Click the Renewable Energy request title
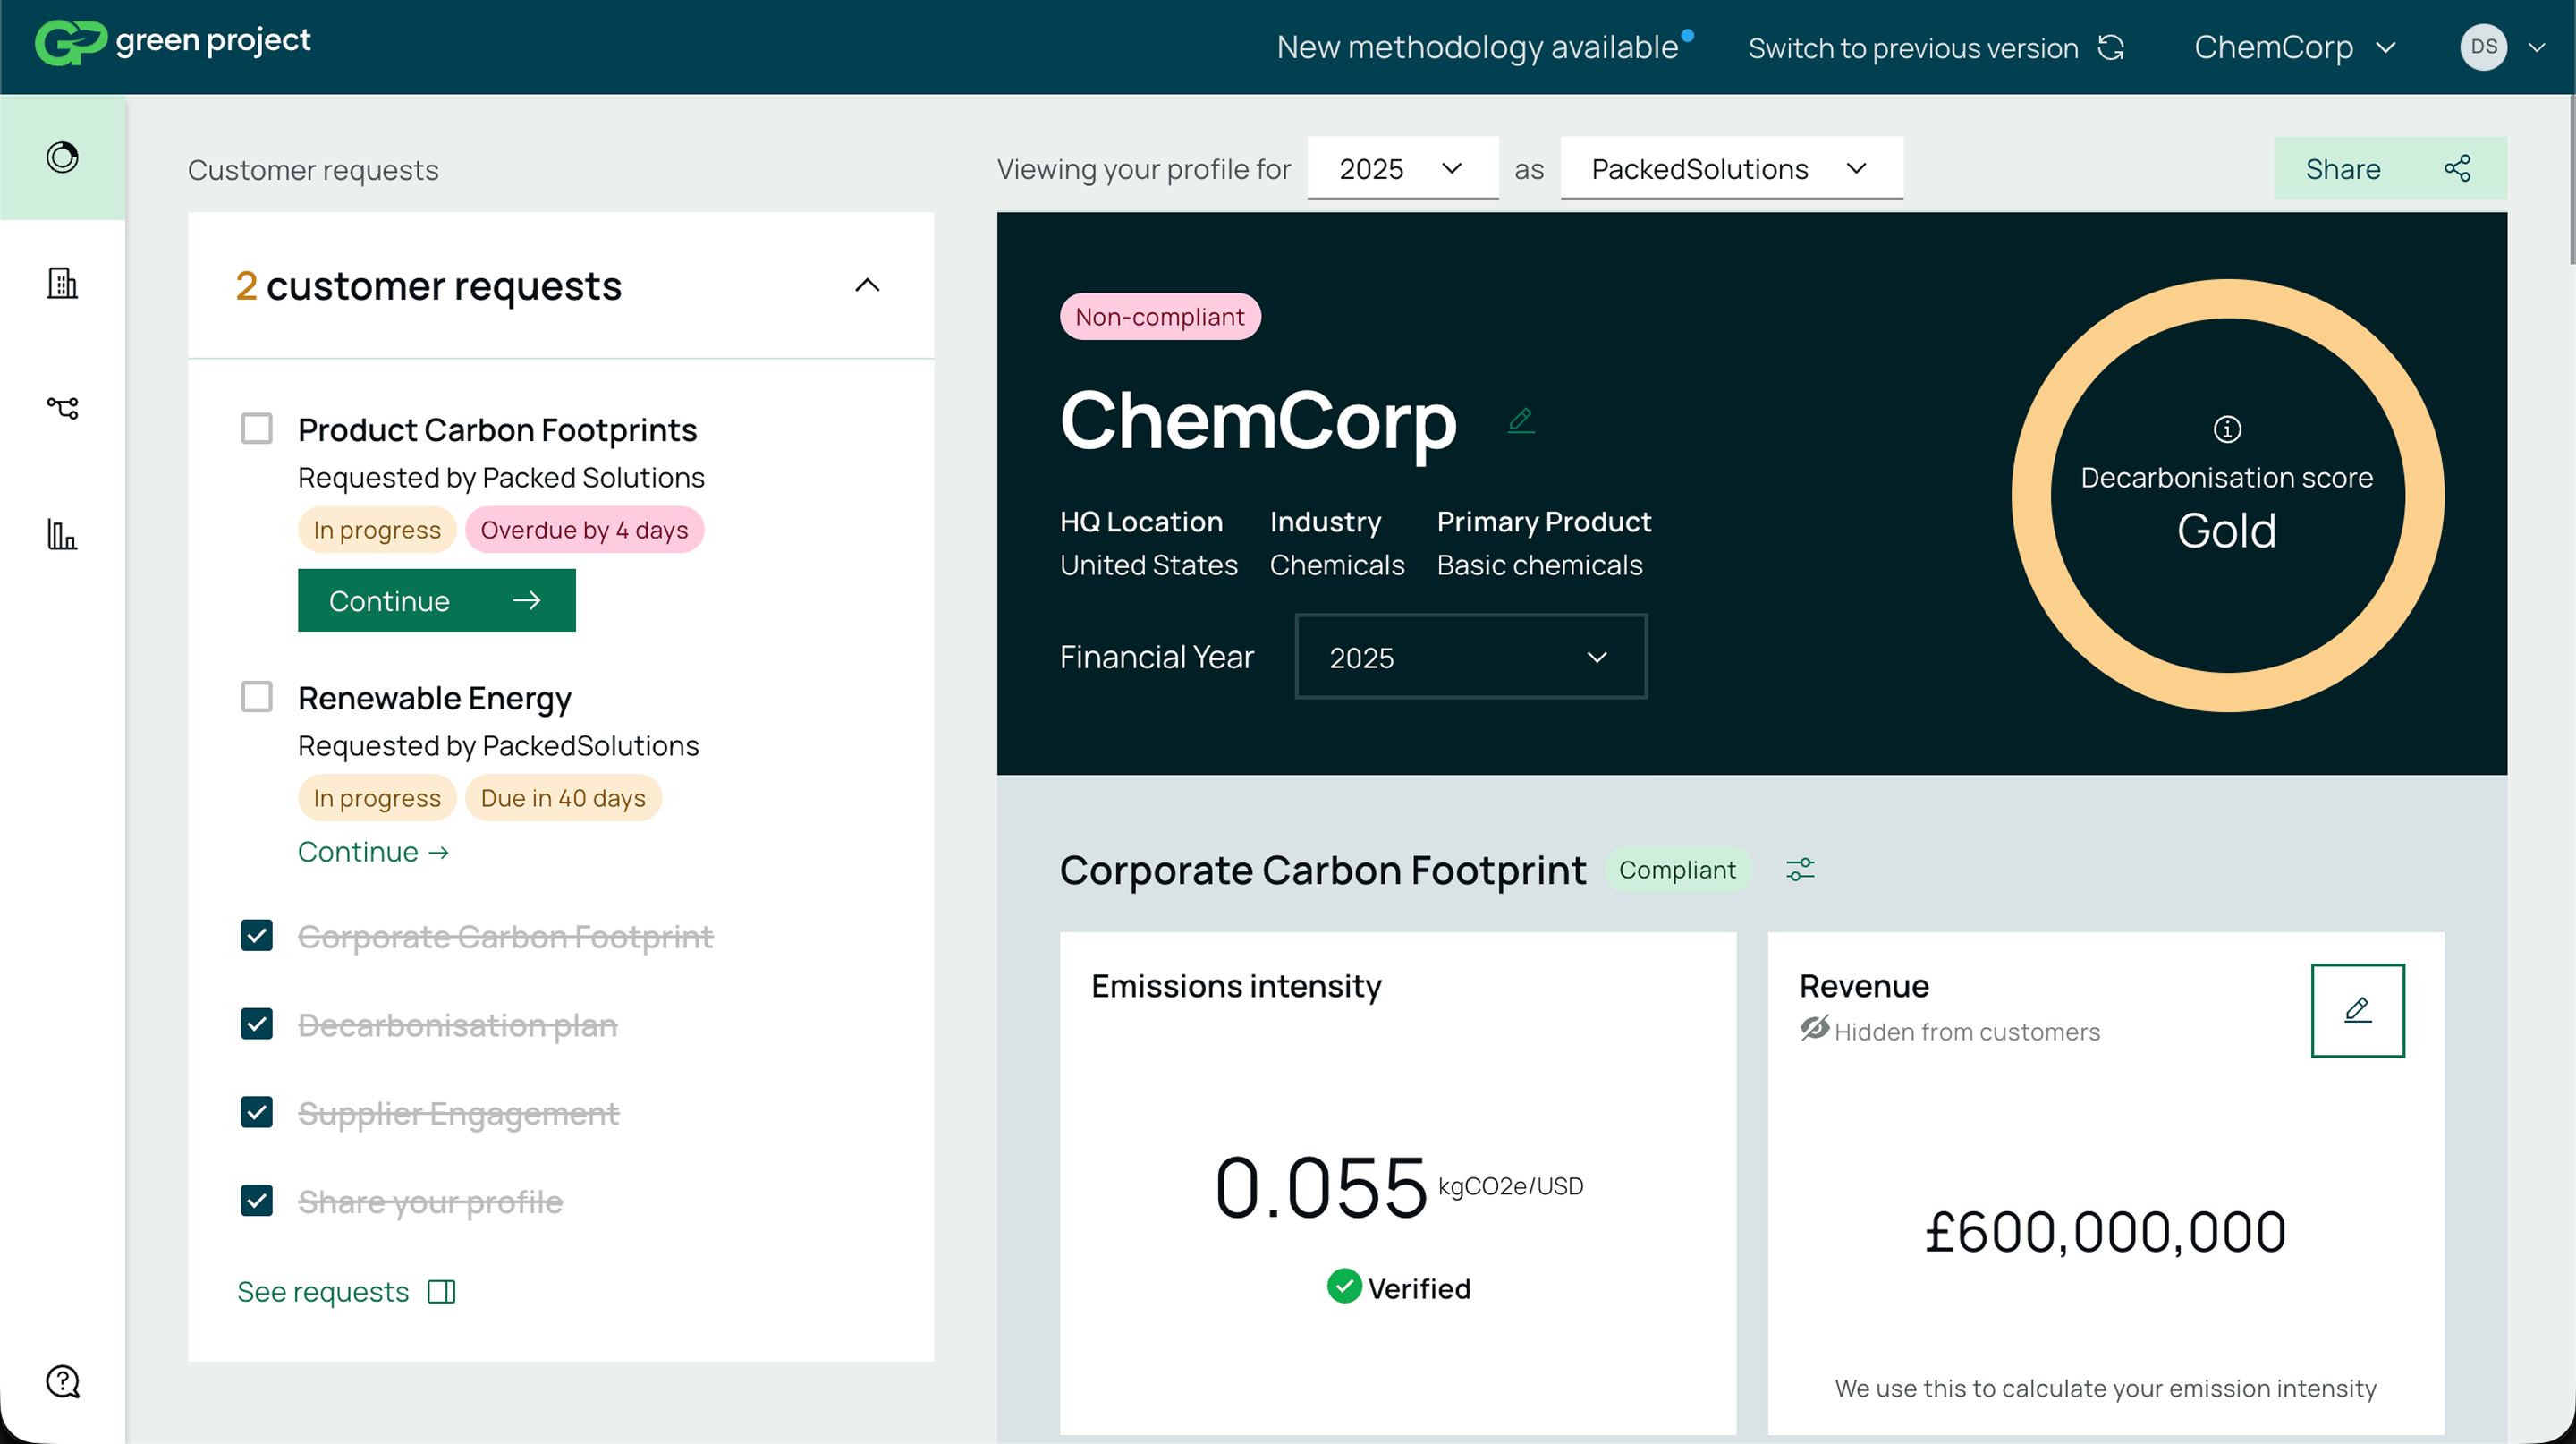 434,698
